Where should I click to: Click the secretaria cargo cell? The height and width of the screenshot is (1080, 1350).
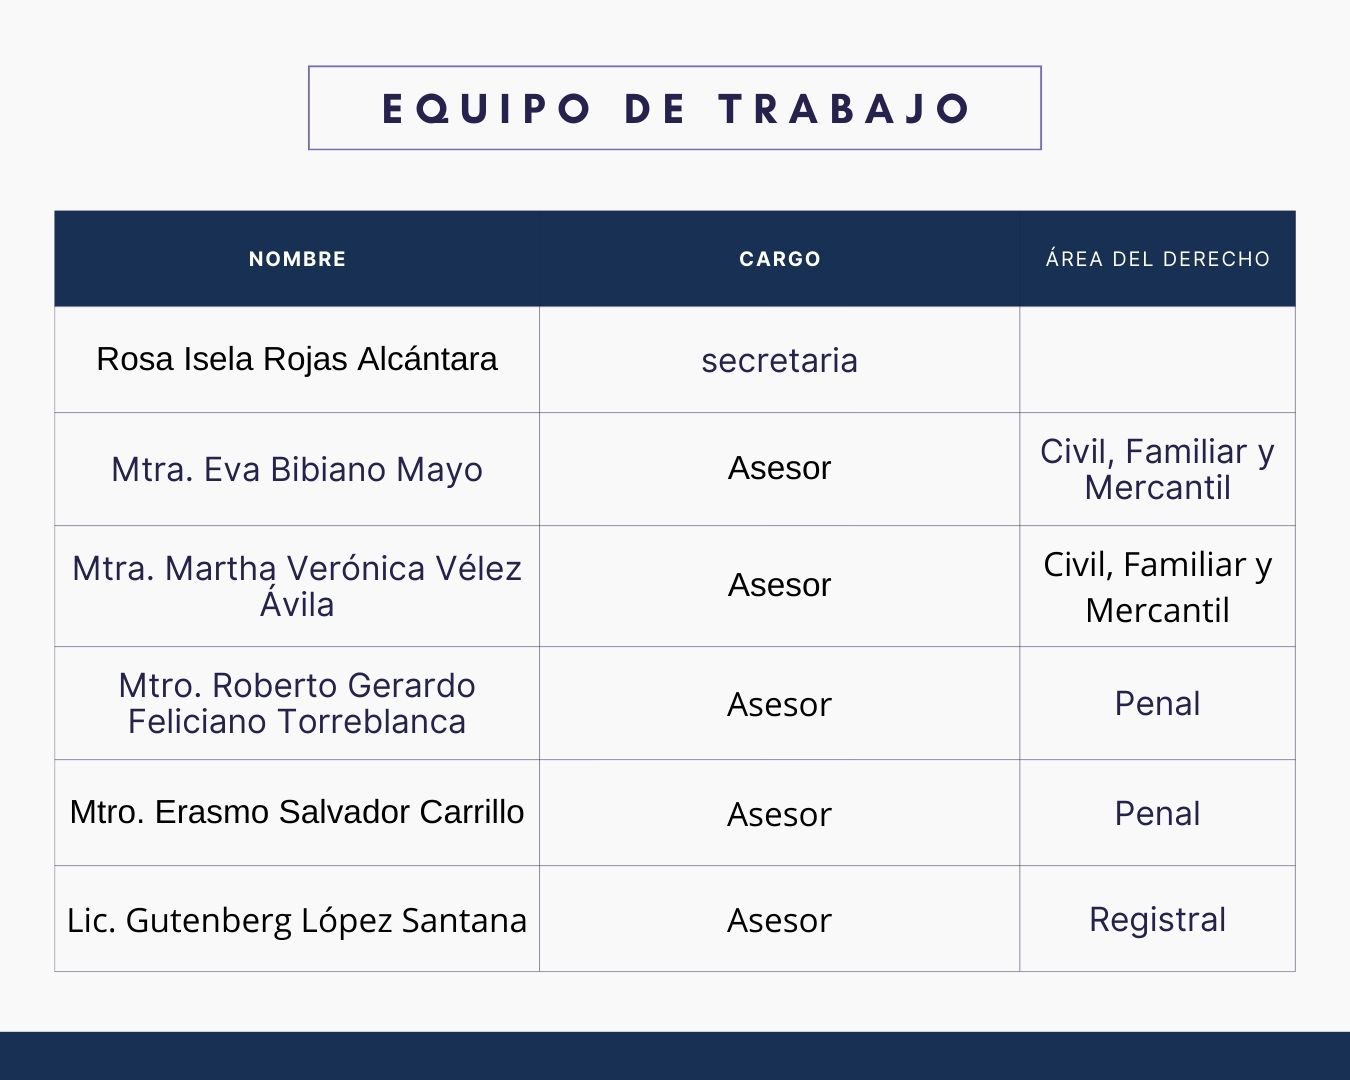click(780, 360)
